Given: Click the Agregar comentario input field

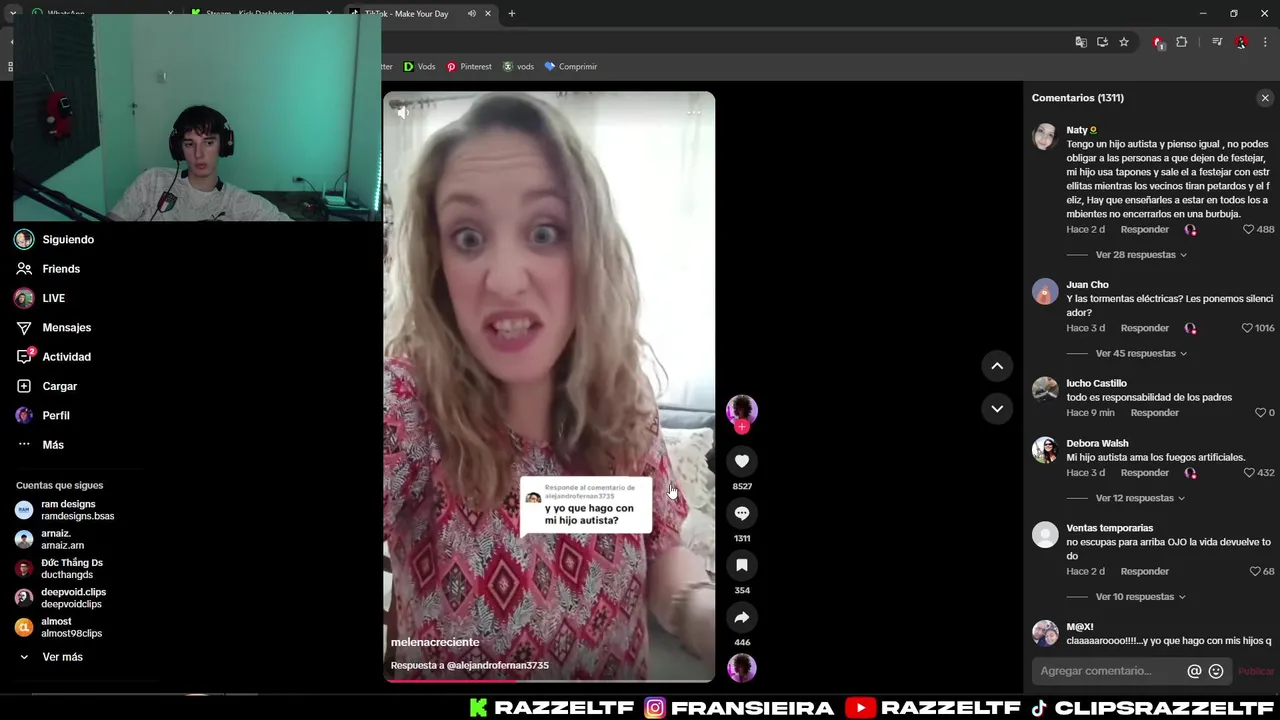Looking at the screenshot, I should click(x=1108, y=671).
